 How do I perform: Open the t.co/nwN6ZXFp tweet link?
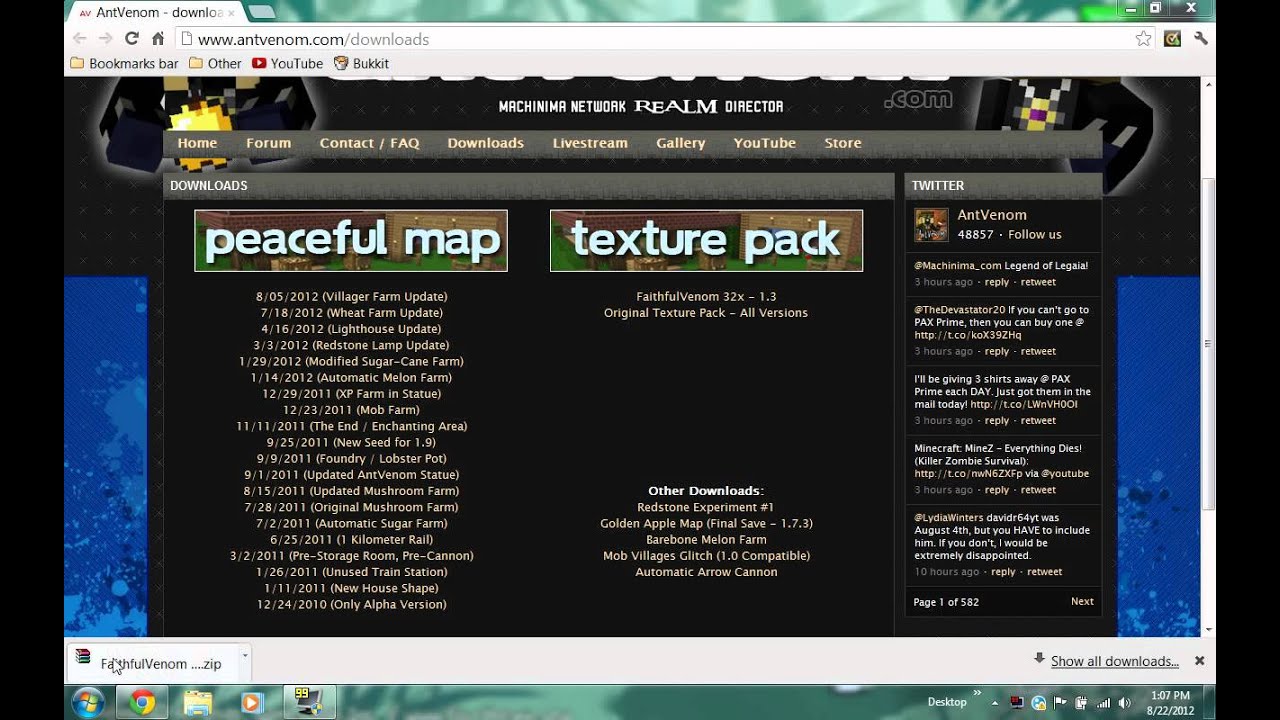(x=968, y=474)
